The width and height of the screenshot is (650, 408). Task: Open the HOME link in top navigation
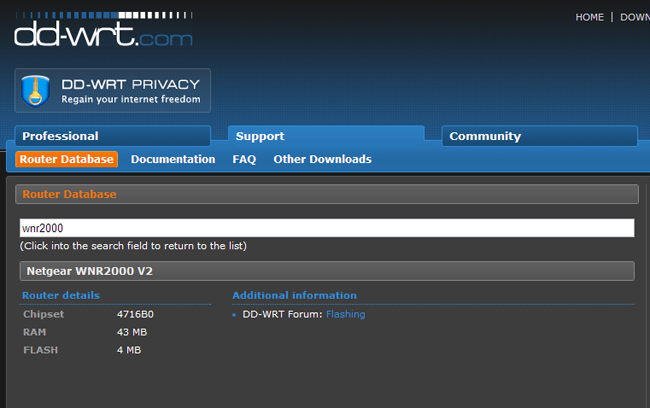tap(589, 17)
